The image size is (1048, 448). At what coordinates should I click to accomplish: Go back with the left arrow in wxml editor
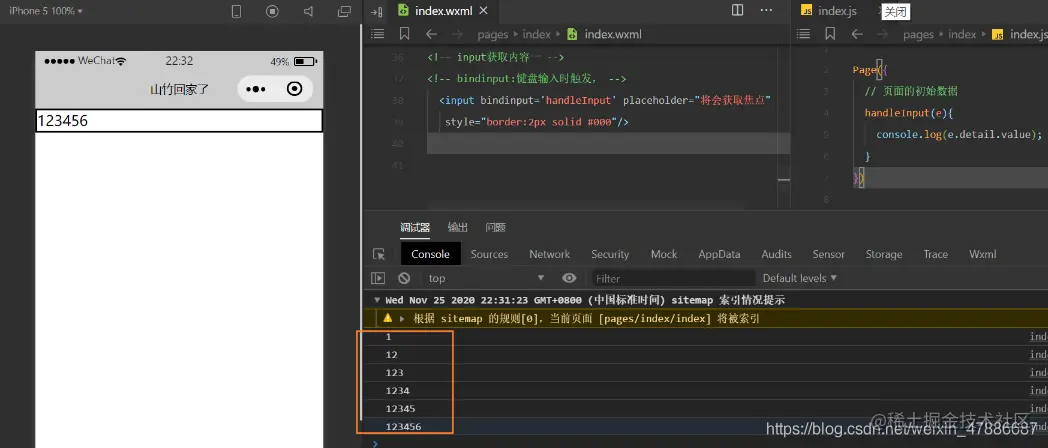pyautogui.click(x=432, y=34)
